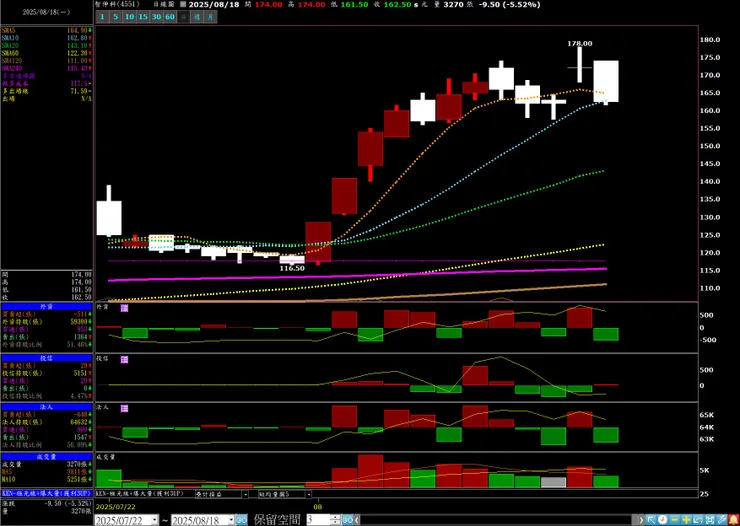Zoom in chart with yellow plus icon
This screenshot has height=526, width=740.
[x=686, y=520]
